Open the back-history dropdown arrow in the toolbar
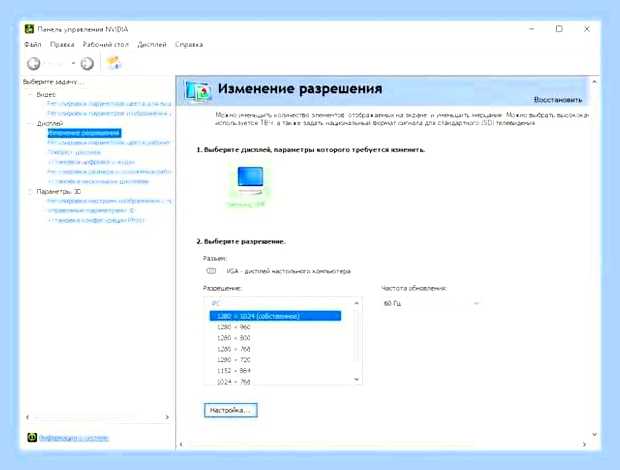620x470 pixels. pyautogui.click(x=73, y=63)
